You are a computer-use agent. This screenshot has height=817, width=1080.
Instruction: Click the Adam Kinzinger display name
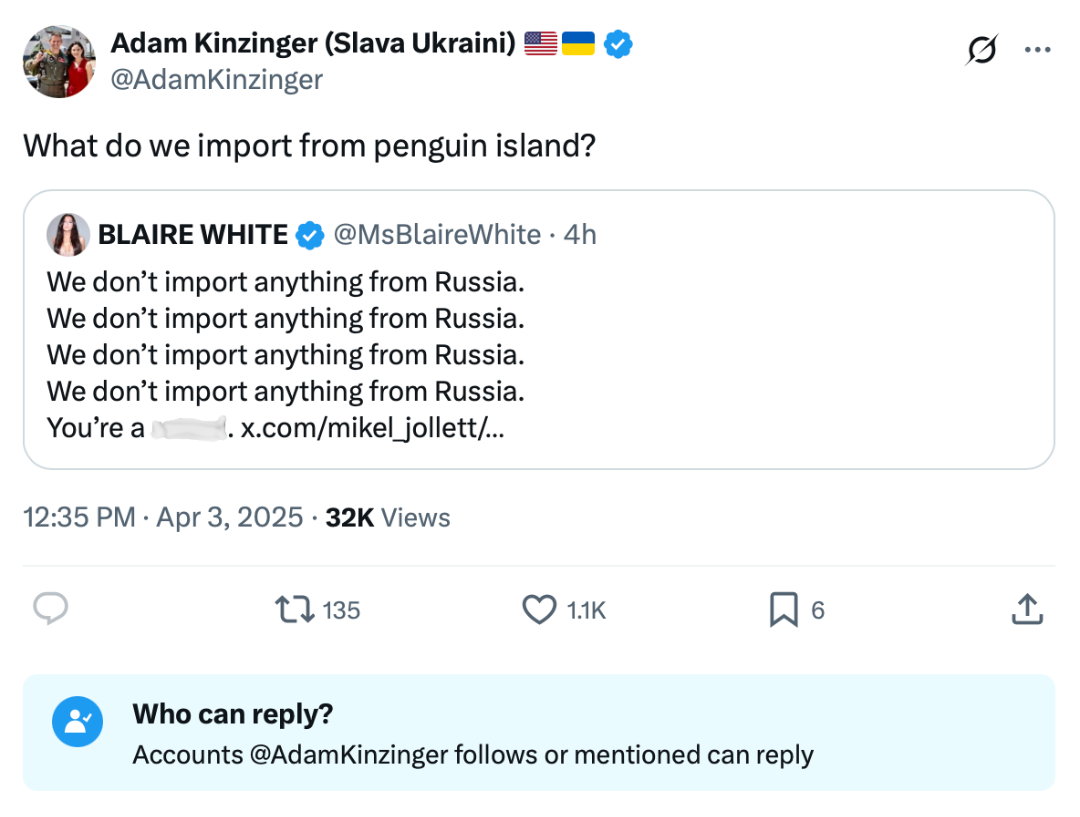click(313, 44)
